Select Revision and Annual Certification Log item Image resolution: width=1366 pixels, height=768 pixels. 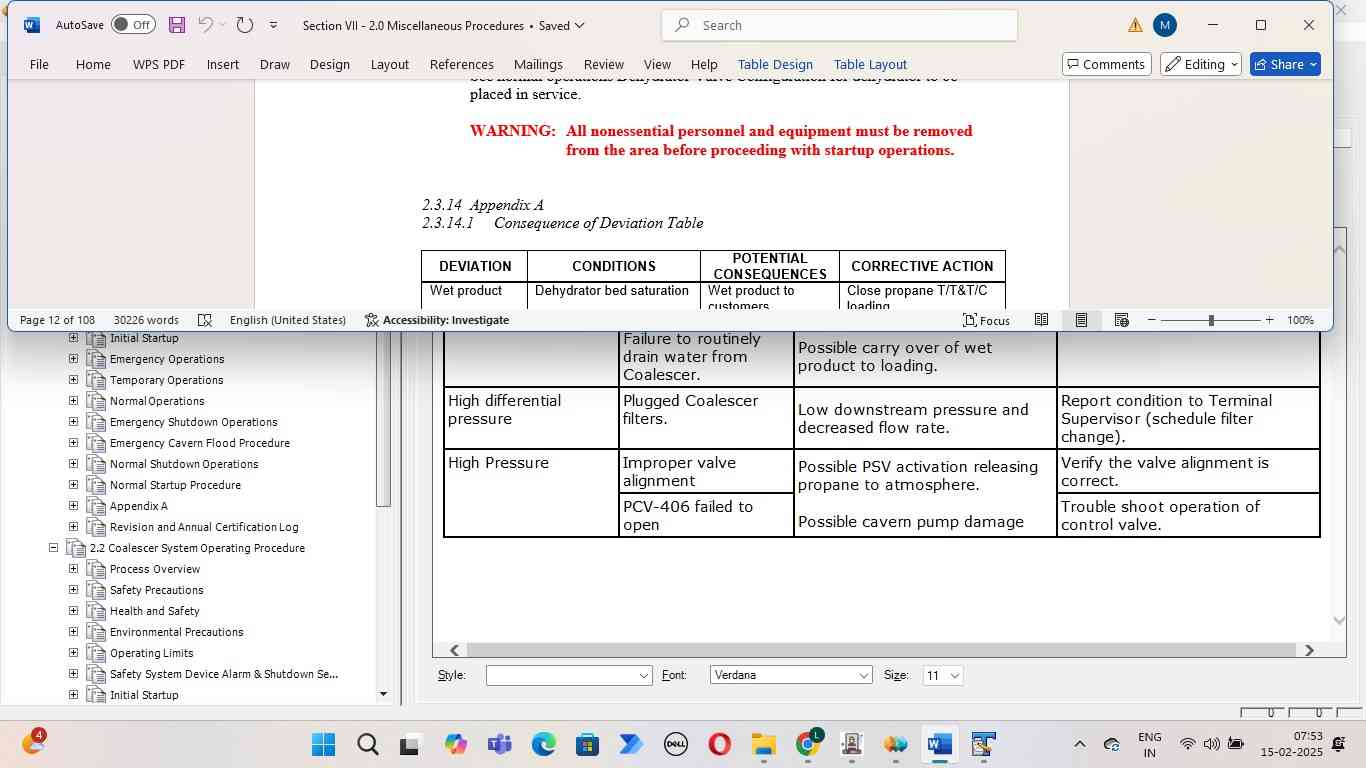click(x=204, y=527)
